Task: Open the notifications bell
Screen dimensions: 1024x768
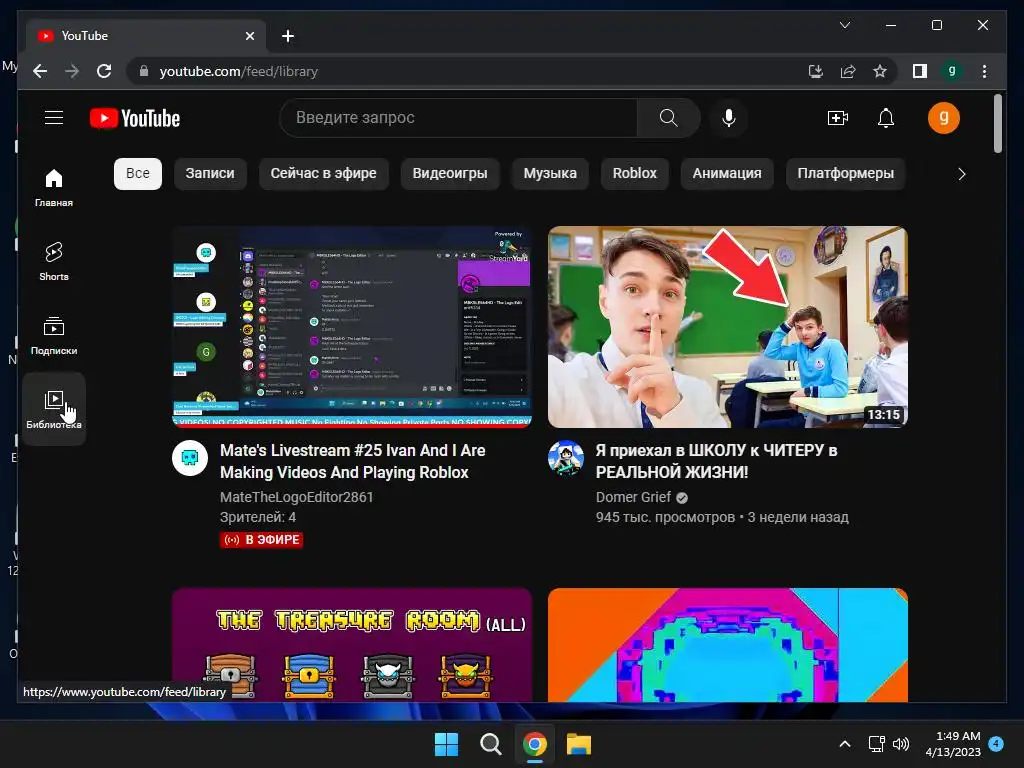Action: [x=886, y=118]
